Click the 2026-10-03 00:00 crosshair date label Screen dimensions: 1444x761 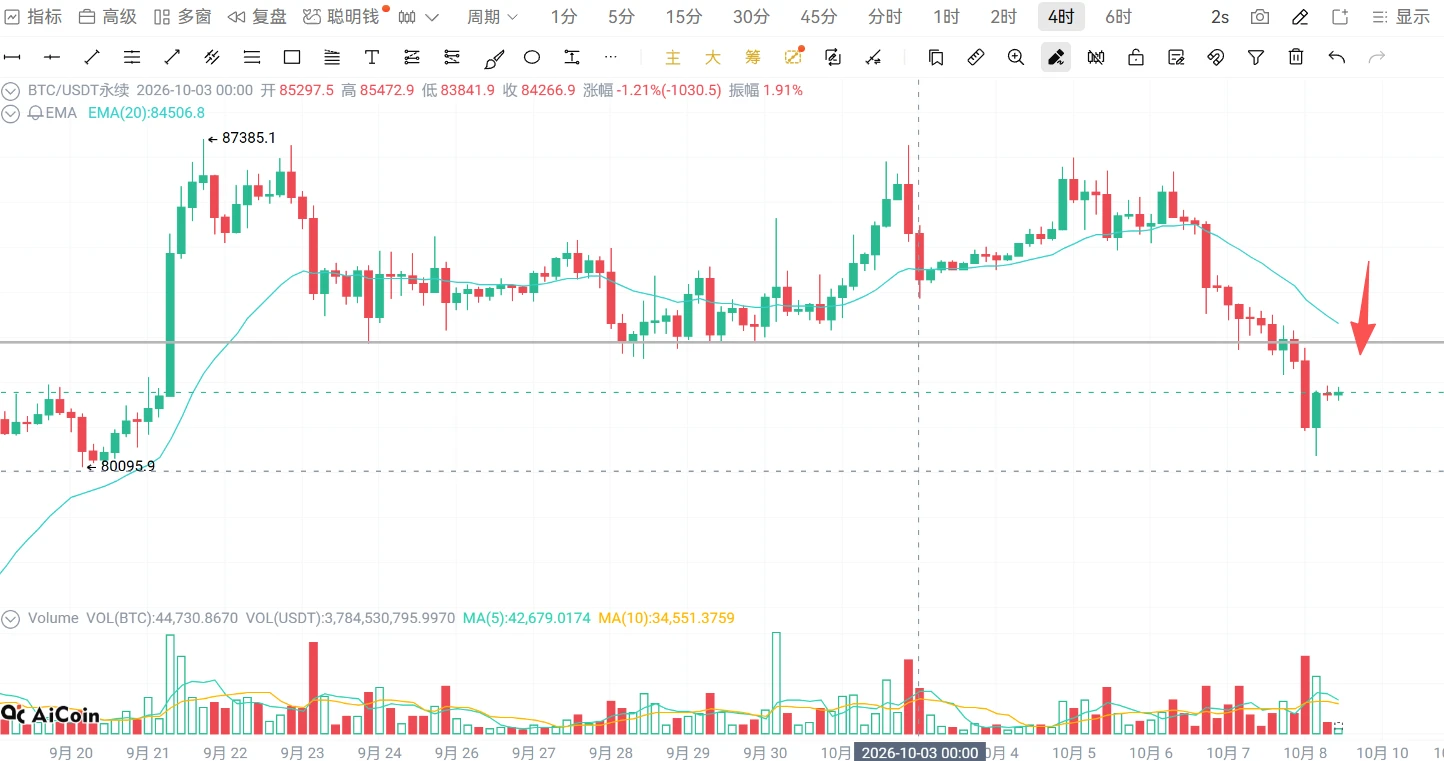[x=920, y=752]
